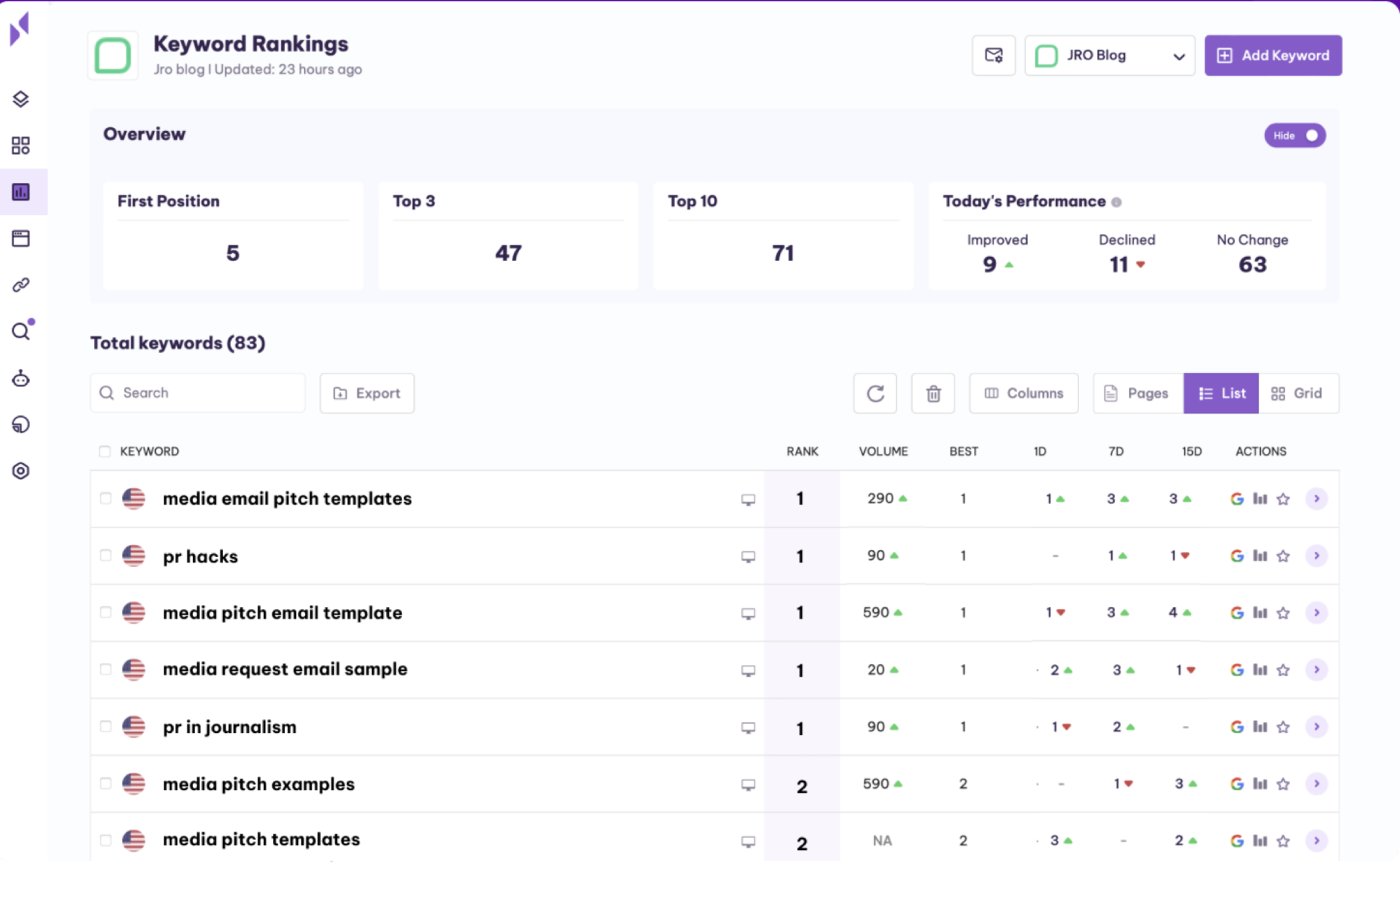This screenshot has height=898, width=1400.
Task: Open the keyword rankings bar-chart panel in sidebar
Action: pos(21,191)
